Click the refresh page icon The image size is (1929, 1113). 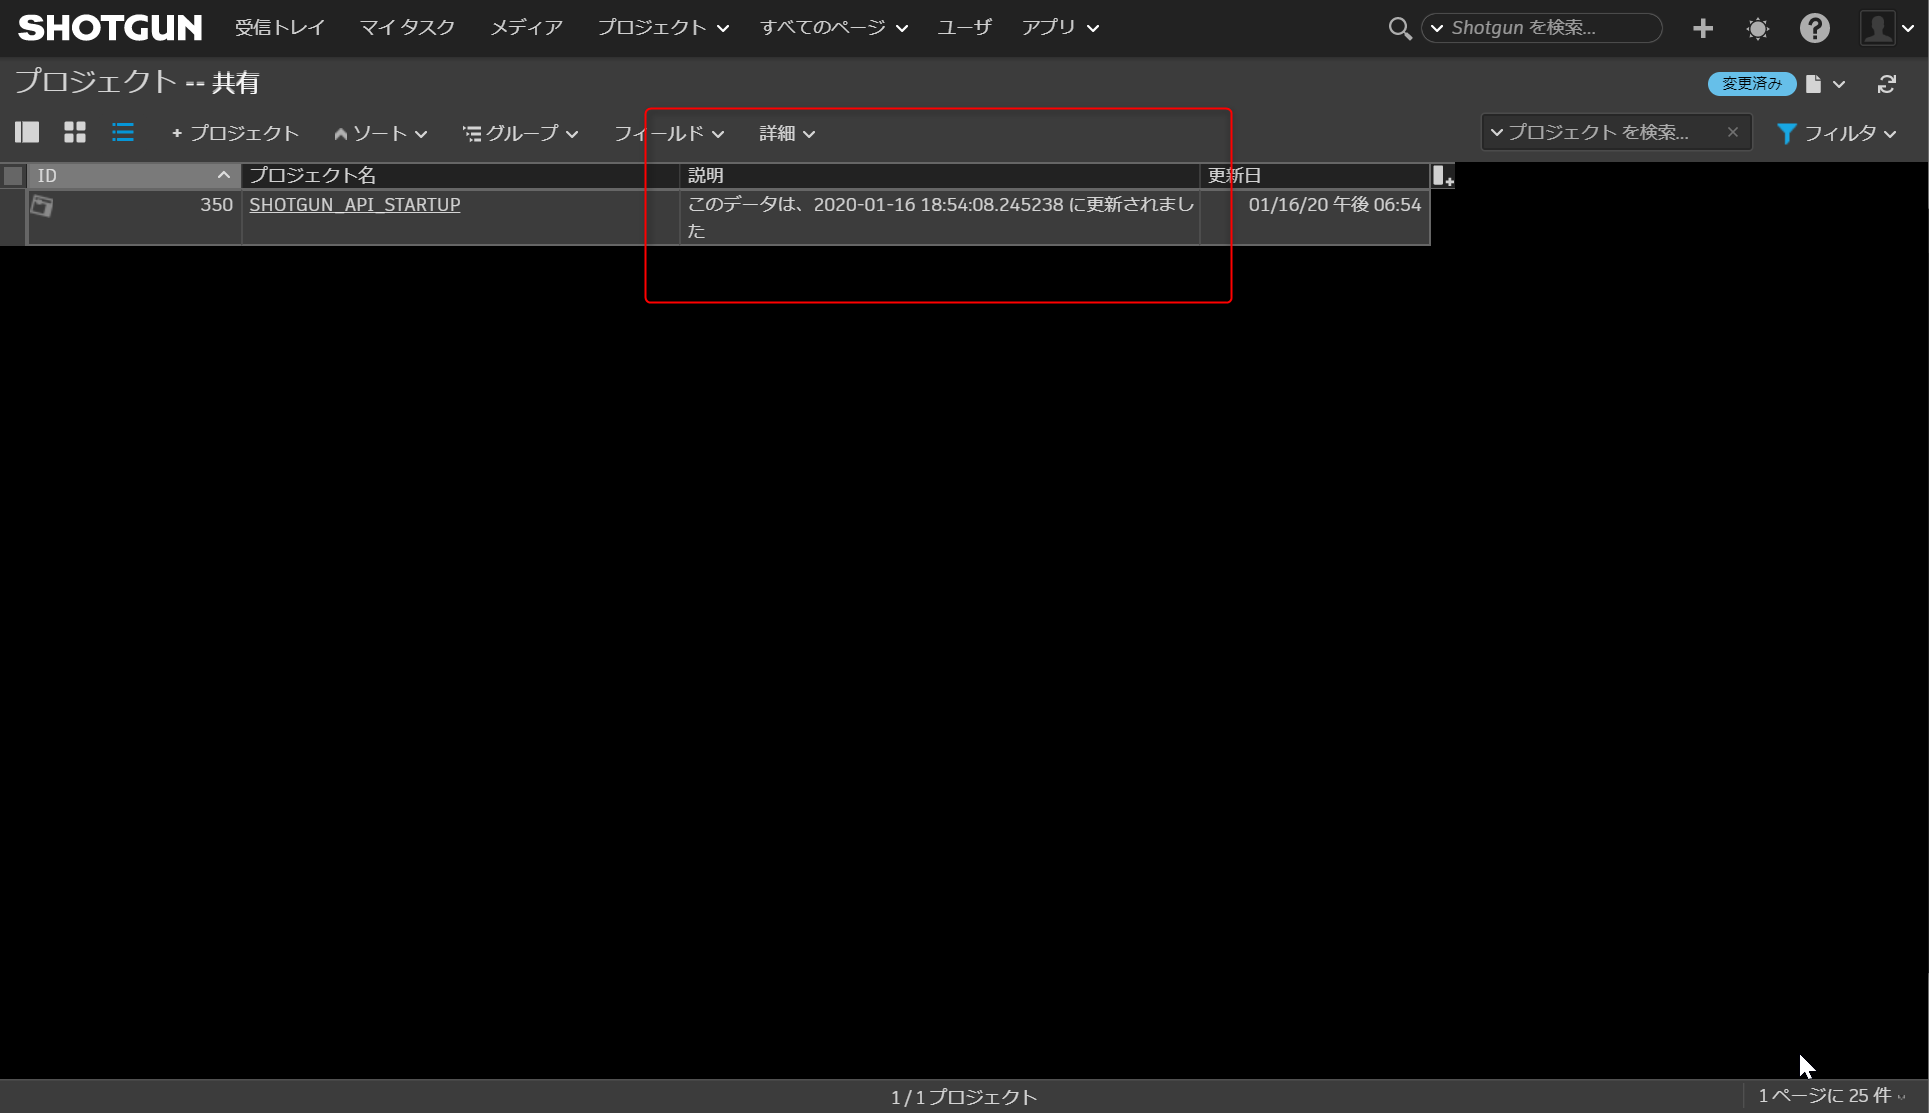(x=1887, y=84)
